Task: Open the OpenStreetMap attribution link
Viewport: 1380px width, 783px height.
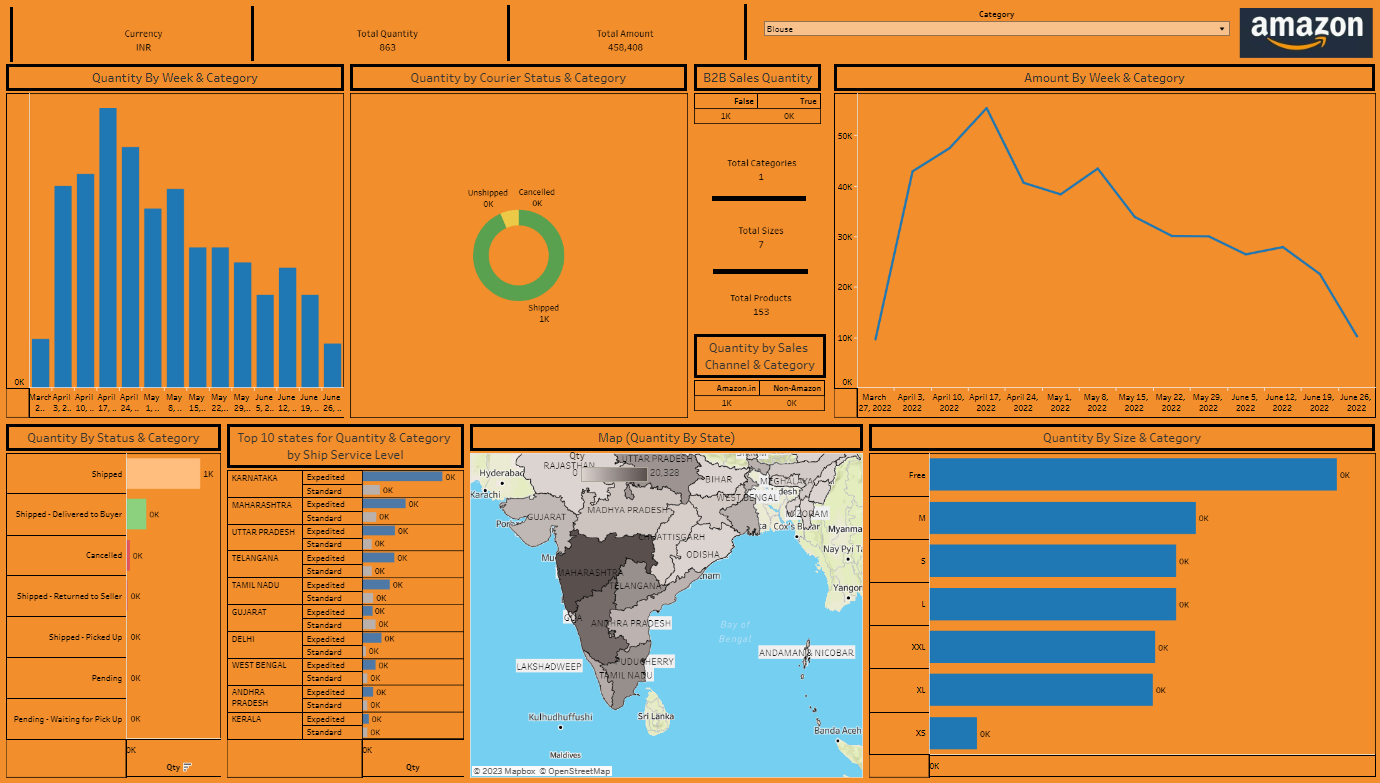Action: [x=575, y=771]
